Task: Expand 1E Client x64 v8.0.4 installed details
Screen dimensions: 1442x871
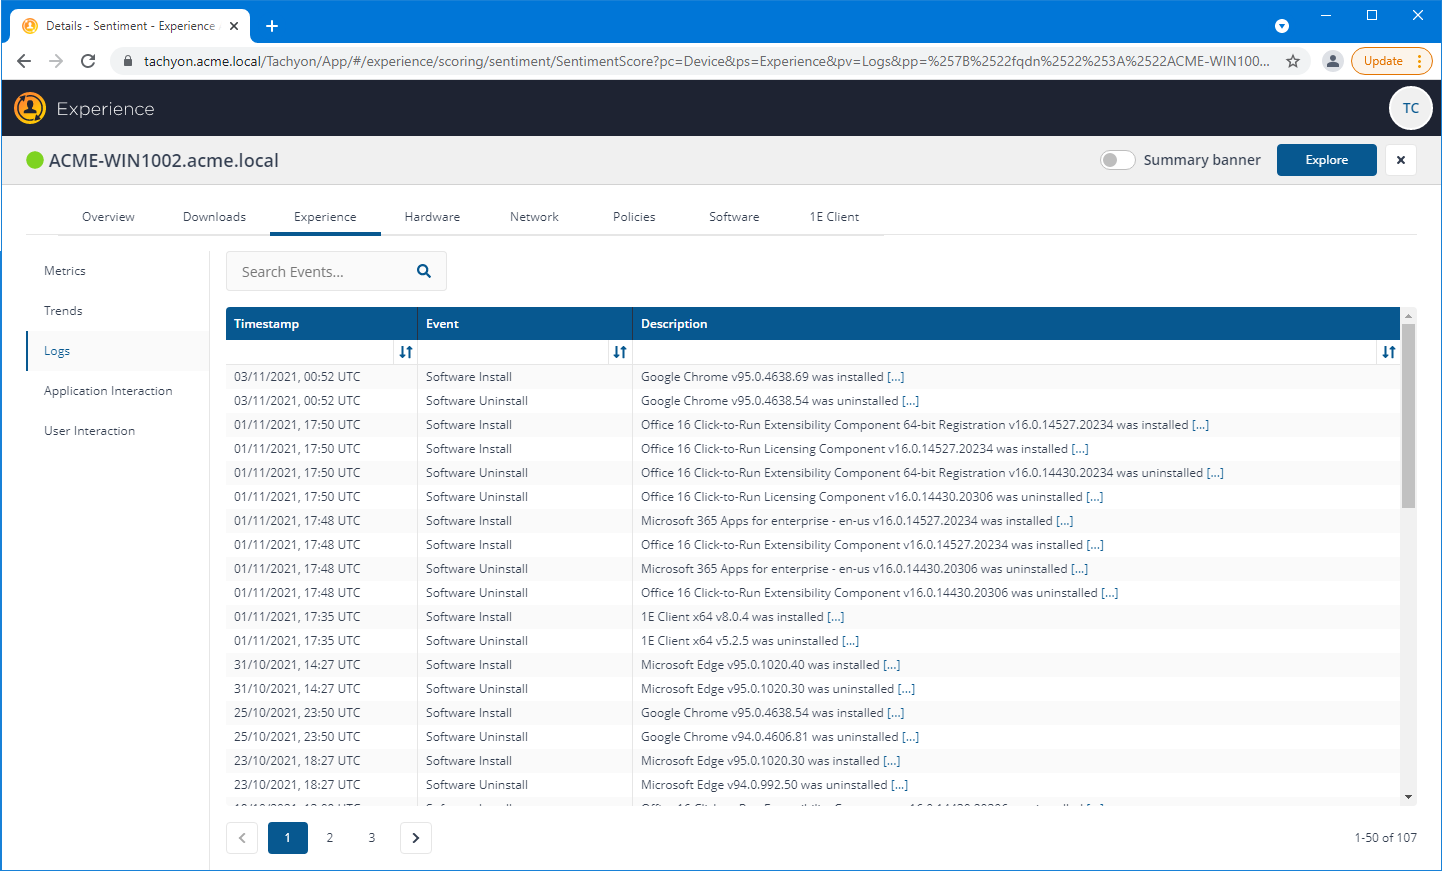Action: click(x=836, y=617)
